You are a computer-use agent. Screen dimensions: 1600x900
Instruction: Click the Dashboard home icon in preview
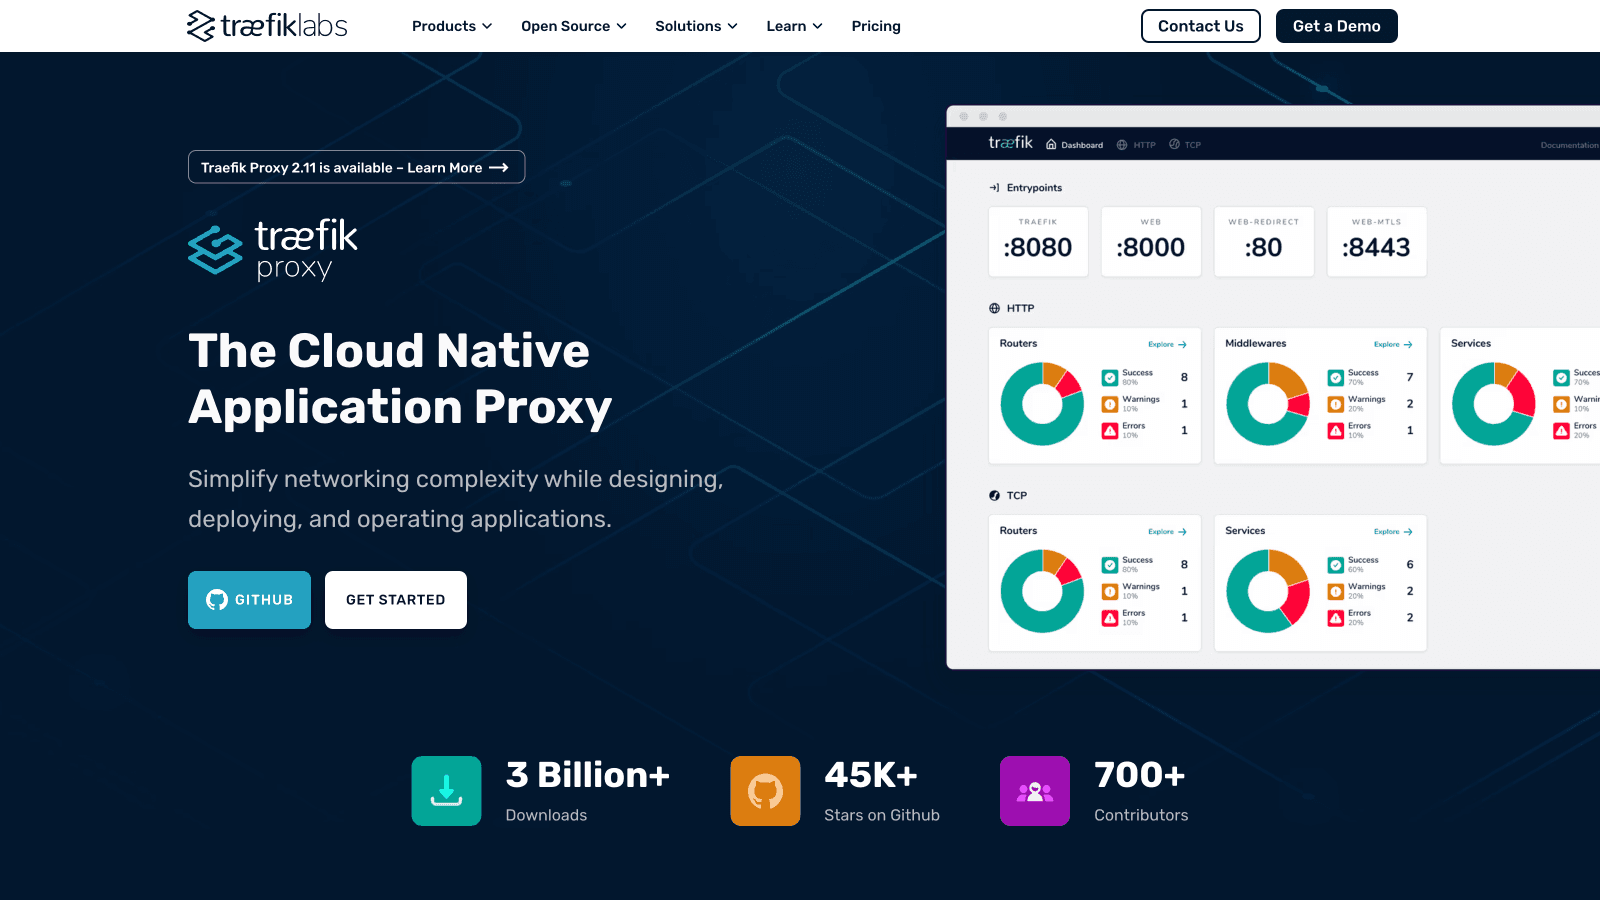[x=1051, y=145]
